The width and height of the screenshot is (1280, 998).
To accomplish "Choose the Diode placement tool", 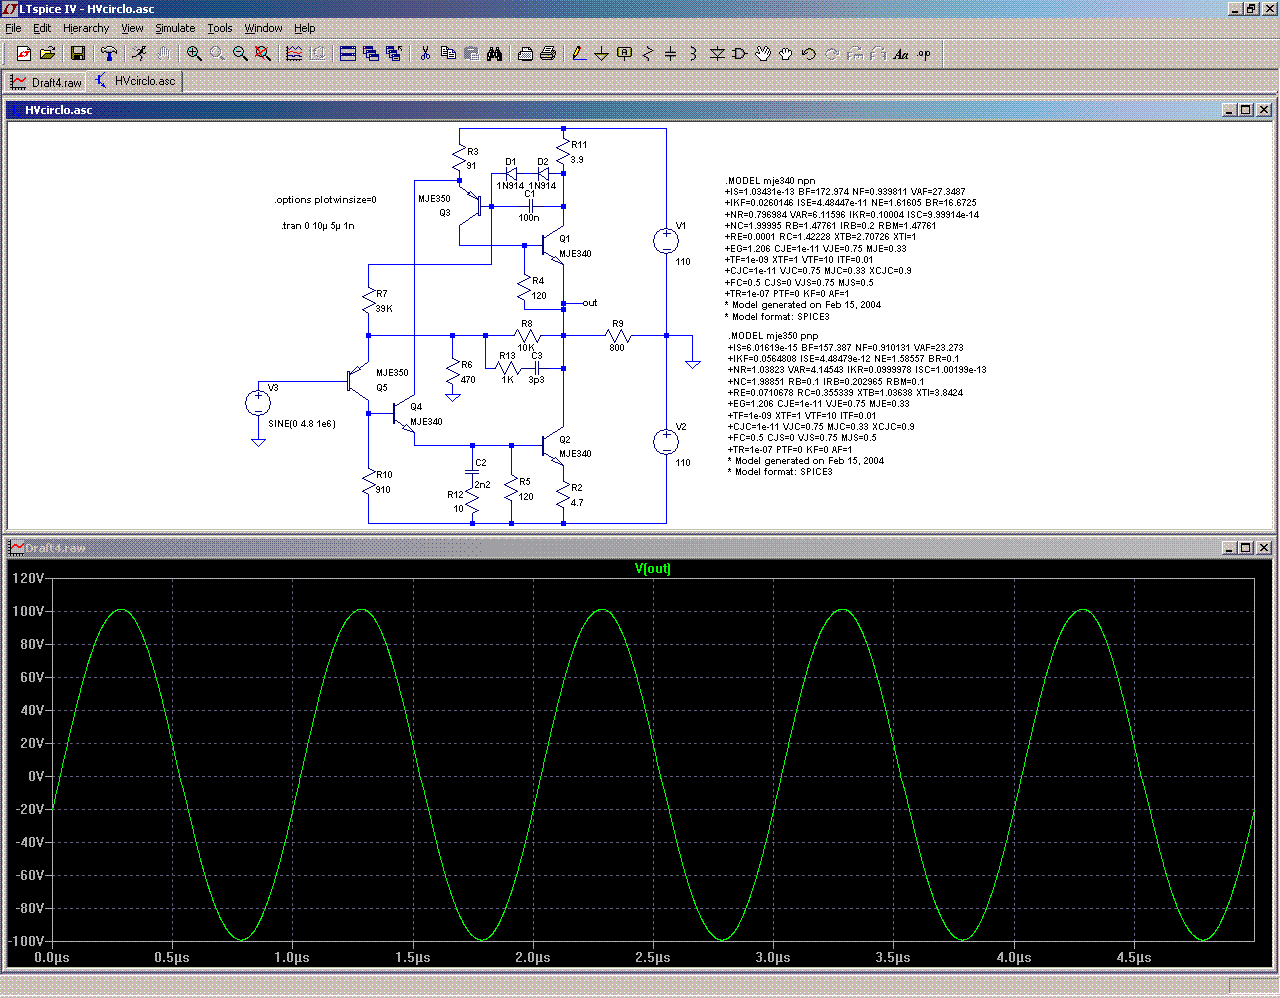I will click(716, 54).
